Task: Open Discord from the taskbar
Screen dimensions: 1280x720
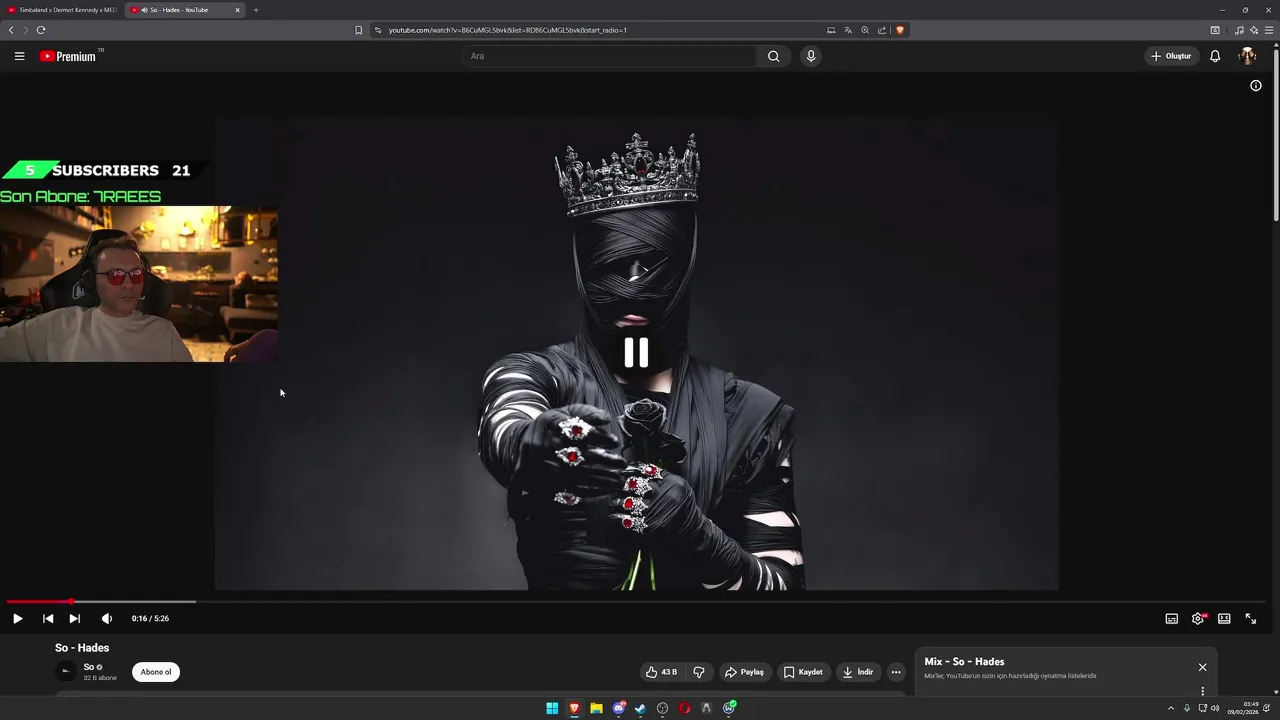Action: (619, 708)
